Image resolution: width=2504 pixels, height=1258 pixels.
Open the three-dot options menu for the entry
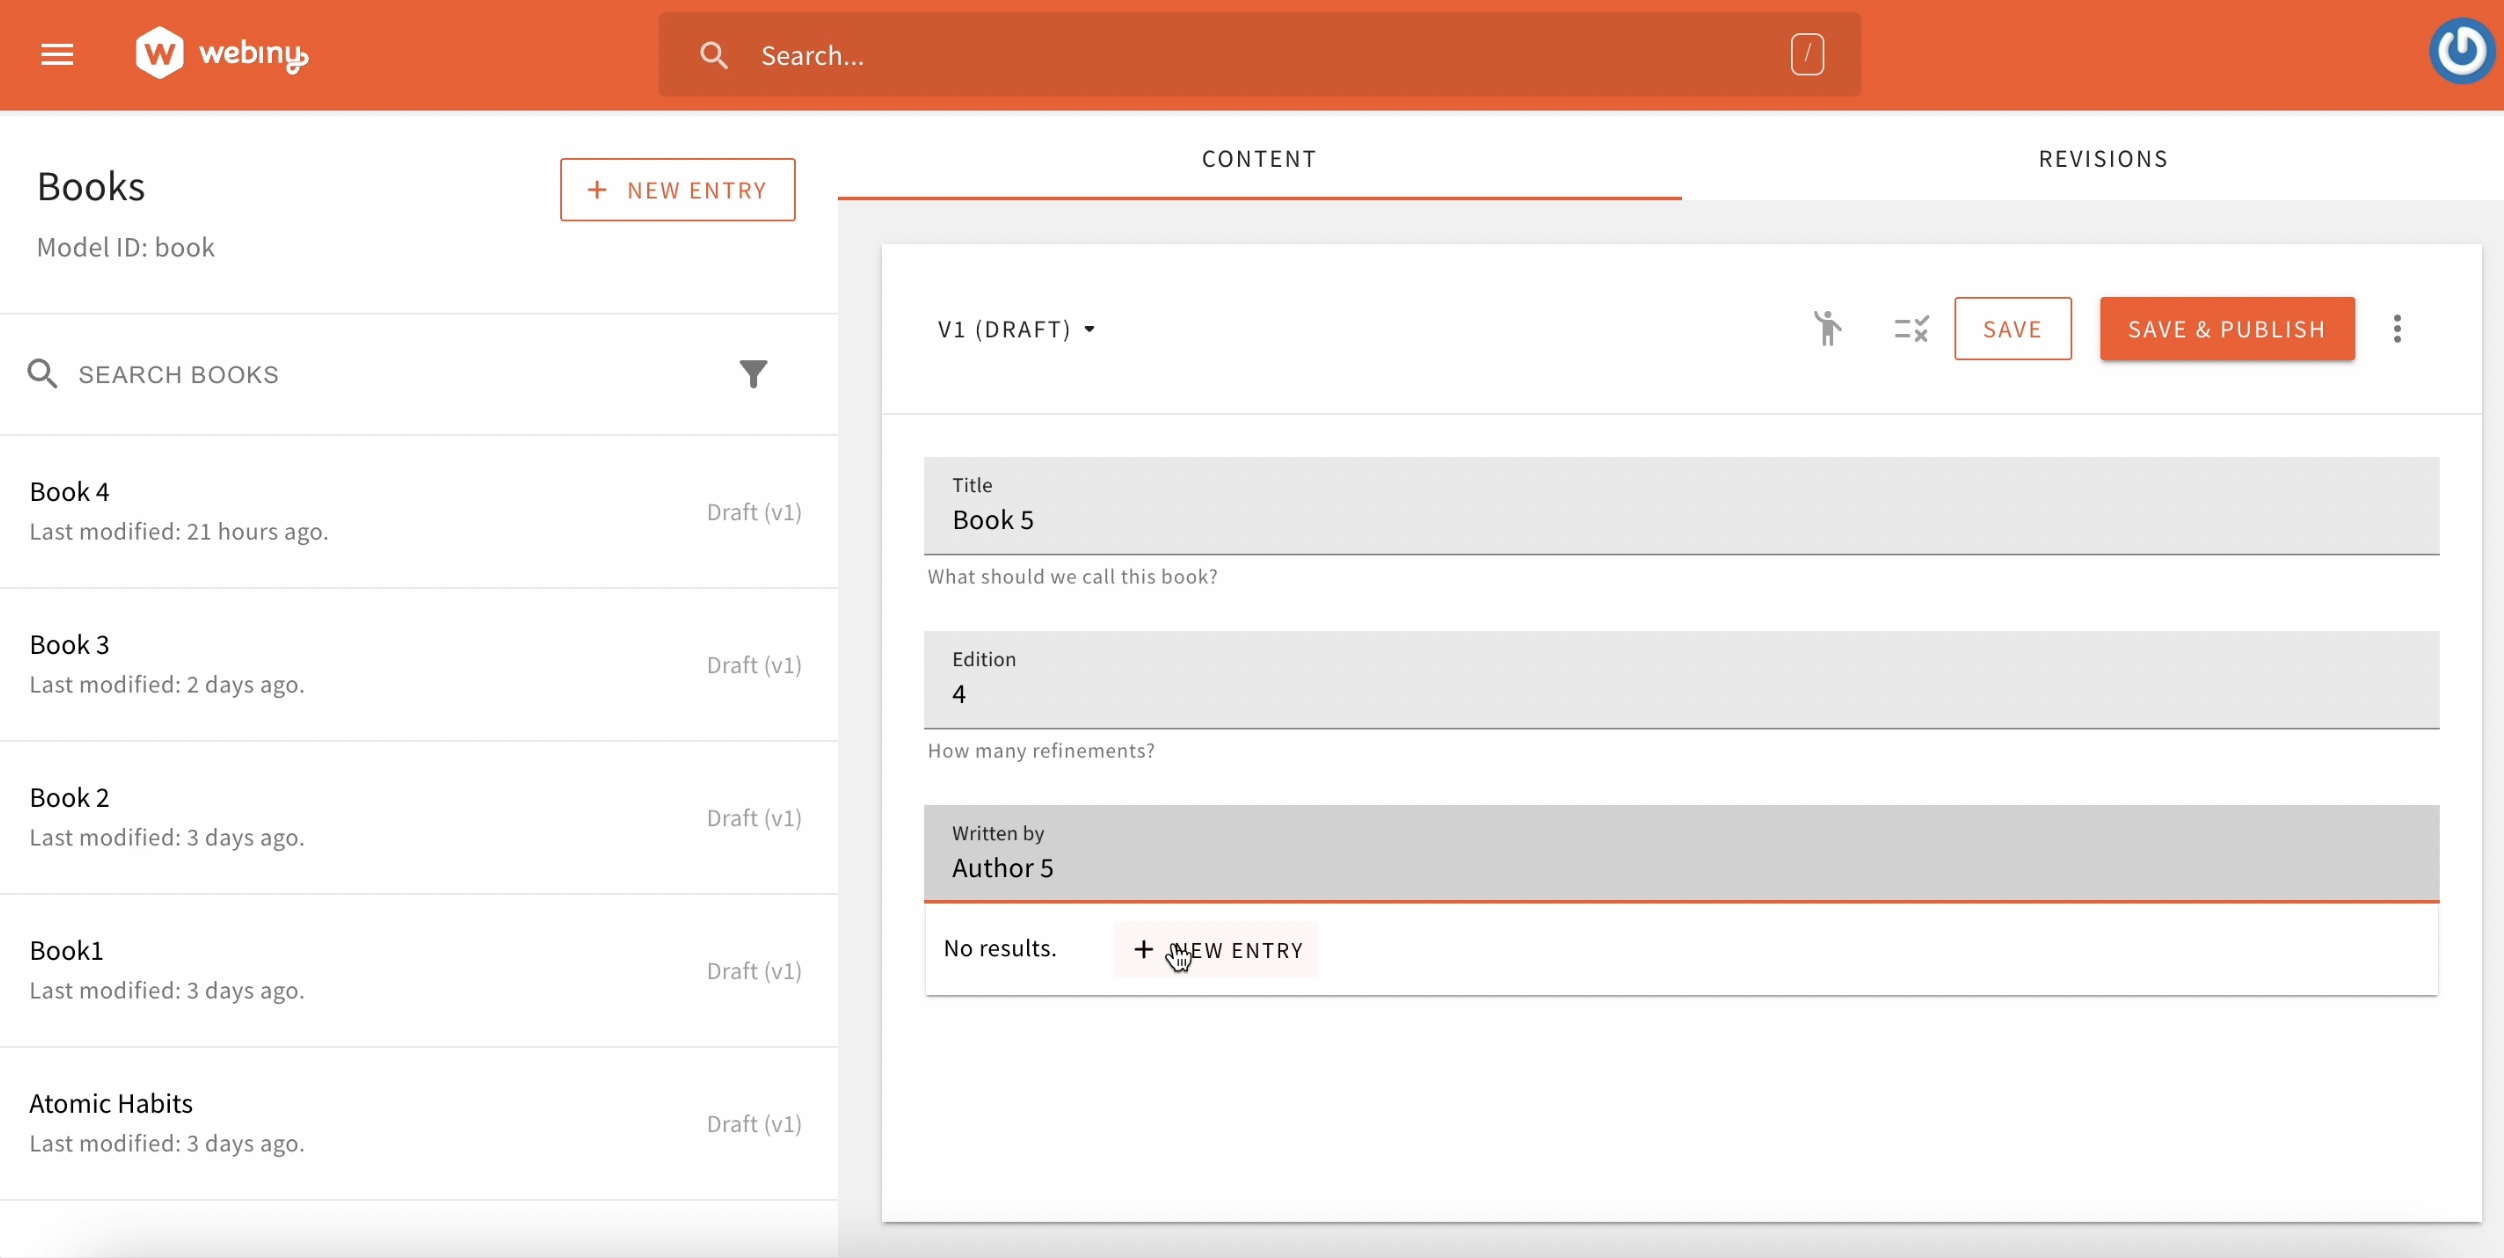2398,328
